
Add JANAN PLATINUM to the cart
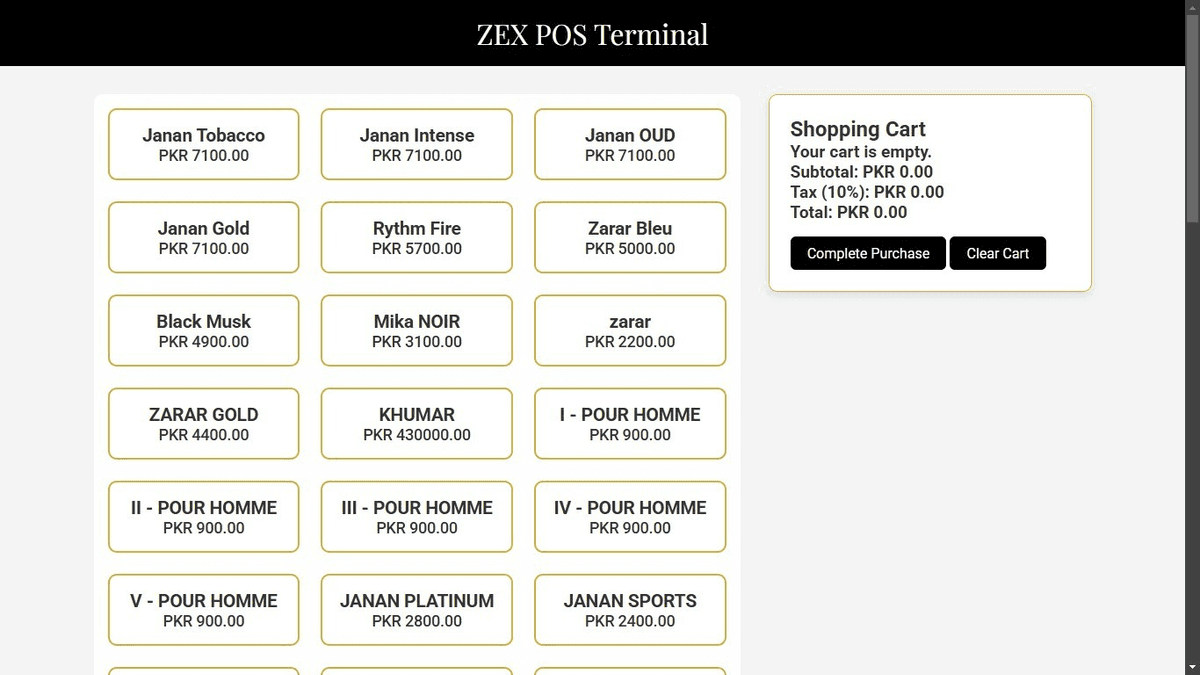[x=416, y=610]
